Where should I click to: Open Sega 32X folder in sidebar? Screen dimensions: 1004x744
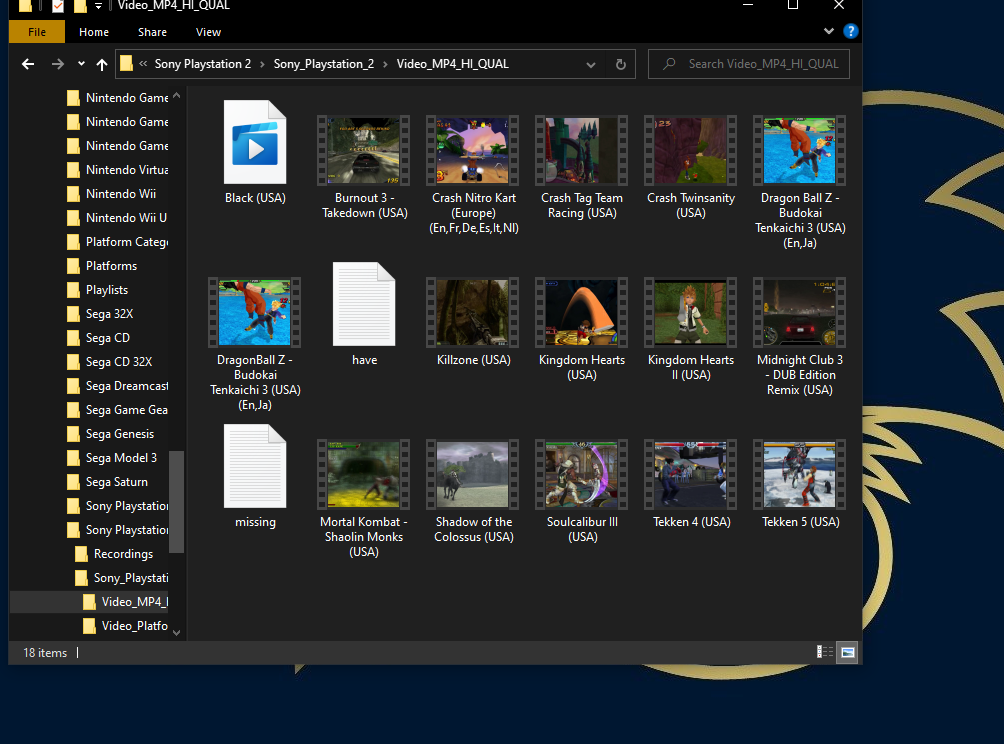(101, 314)
